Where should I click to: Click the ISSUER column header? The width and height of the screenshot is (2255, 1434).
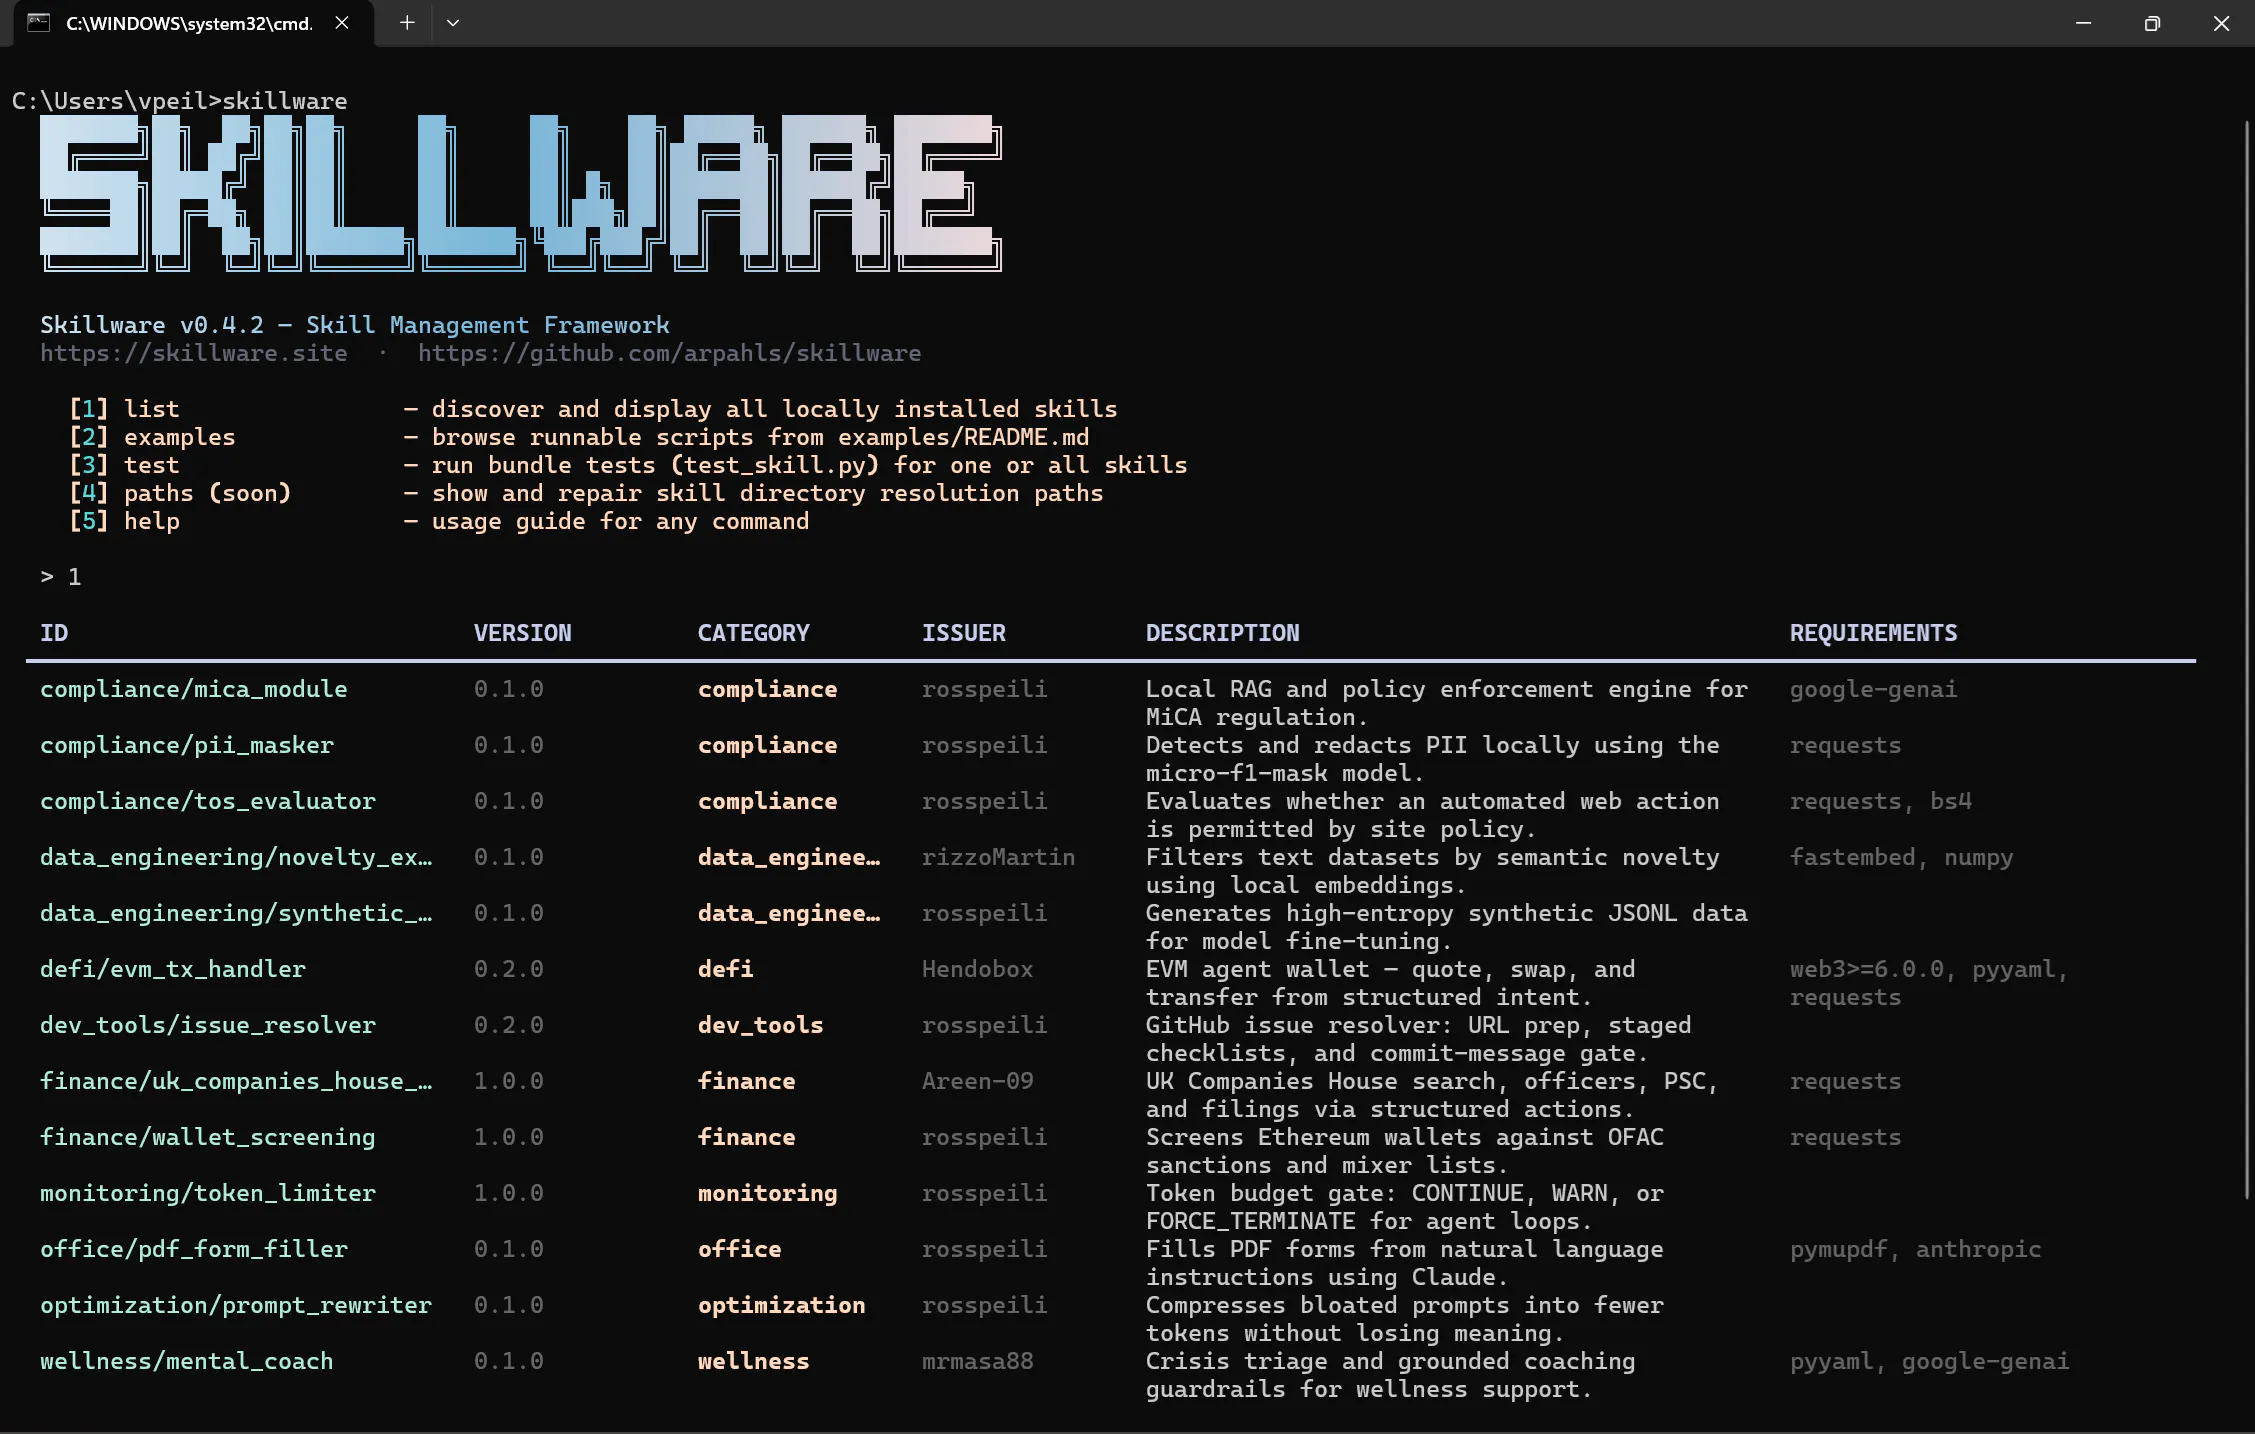tap(964, 633)
